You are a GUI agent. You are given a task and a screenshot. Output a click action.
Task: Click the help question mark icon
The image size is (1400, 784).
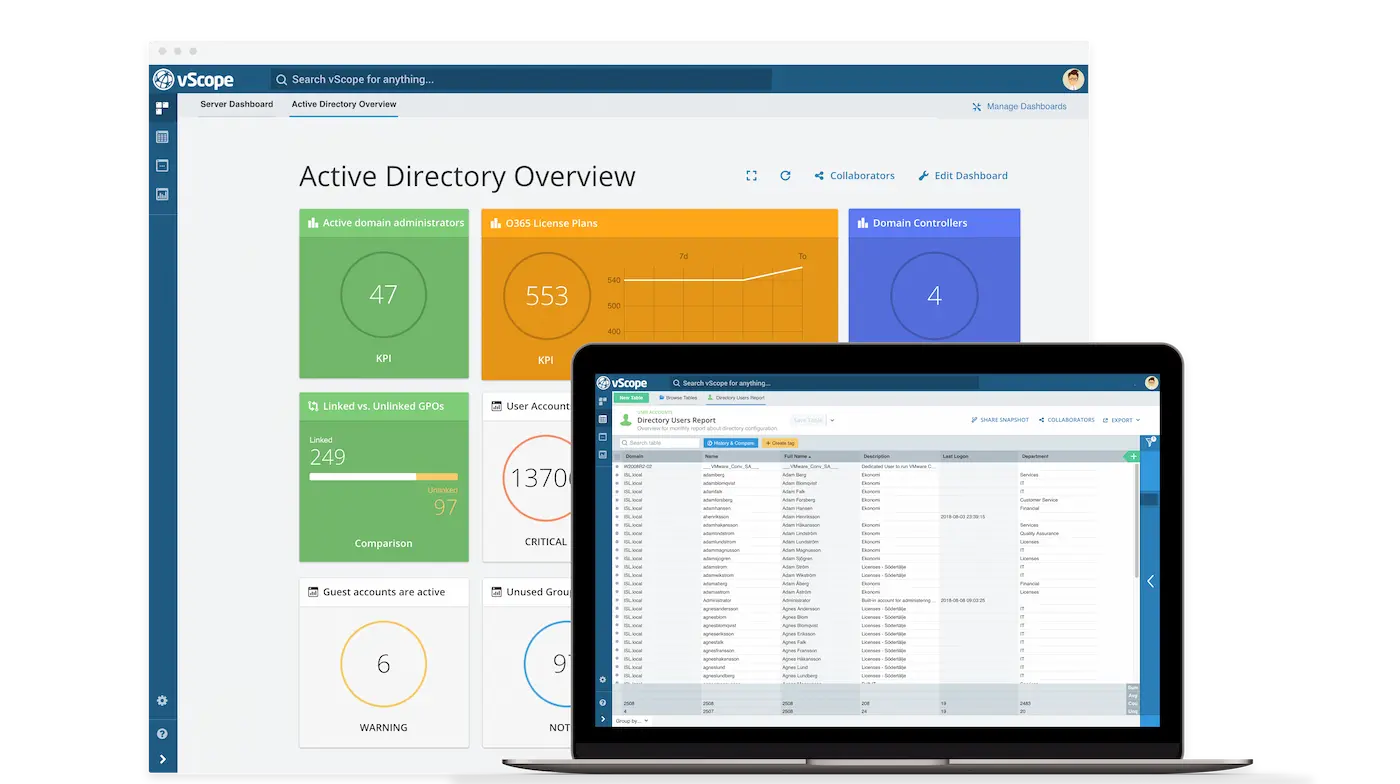coord(162,733)
